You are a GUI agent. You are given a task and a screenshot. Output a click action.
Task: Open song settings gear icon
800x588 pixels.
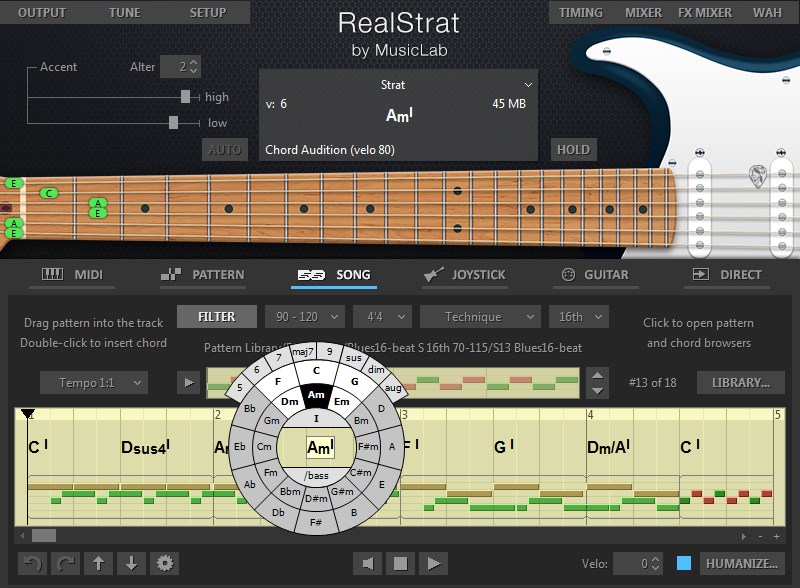164,564
